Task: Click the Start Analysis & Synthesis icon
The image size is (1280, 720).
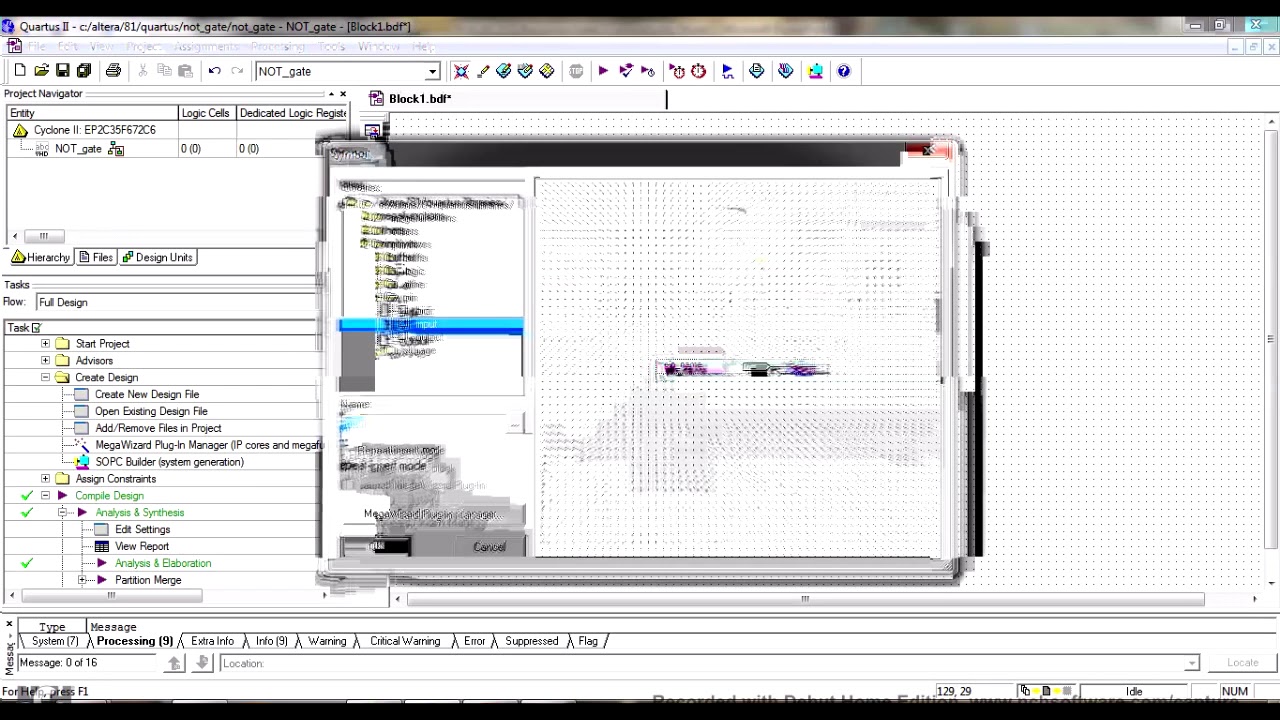Action: point(626,71)
